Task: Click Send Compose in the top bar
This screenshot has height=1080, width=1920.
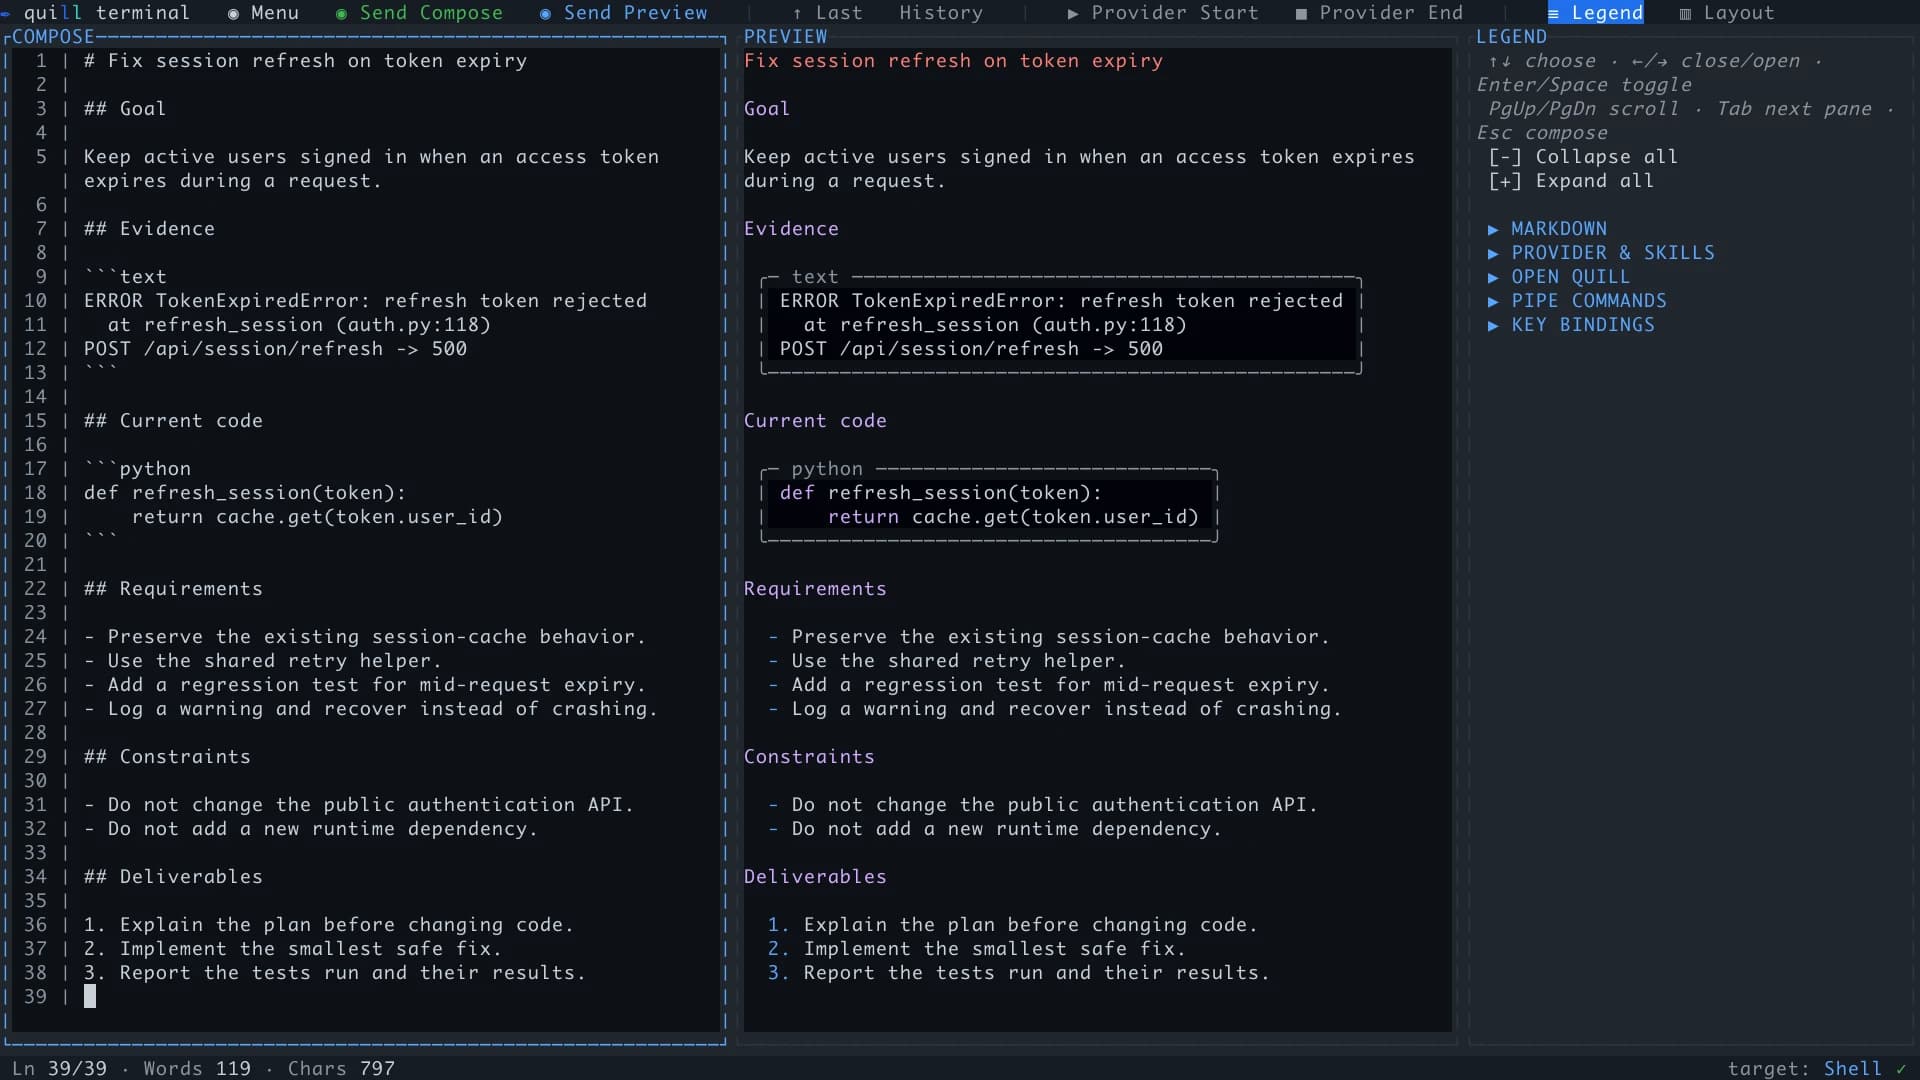Action: pyautogui.click(x=419, y=13)
